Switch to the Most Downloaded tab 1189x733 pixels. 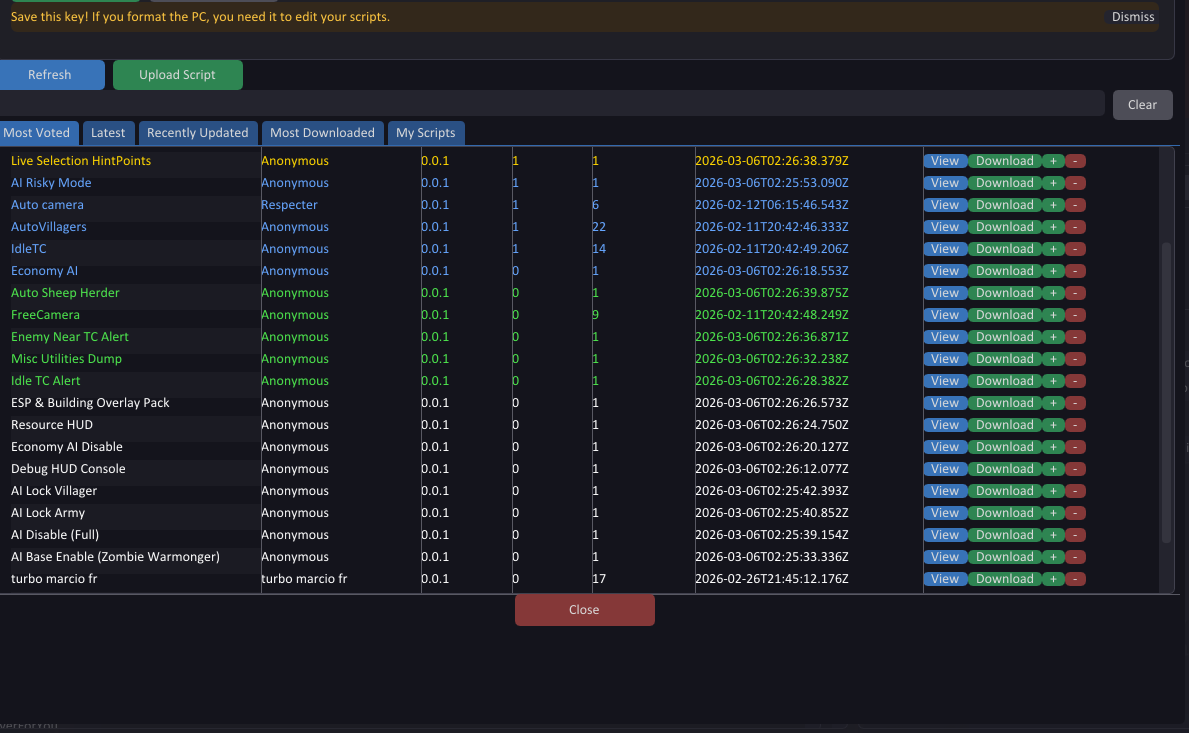(x=322, y=133)
